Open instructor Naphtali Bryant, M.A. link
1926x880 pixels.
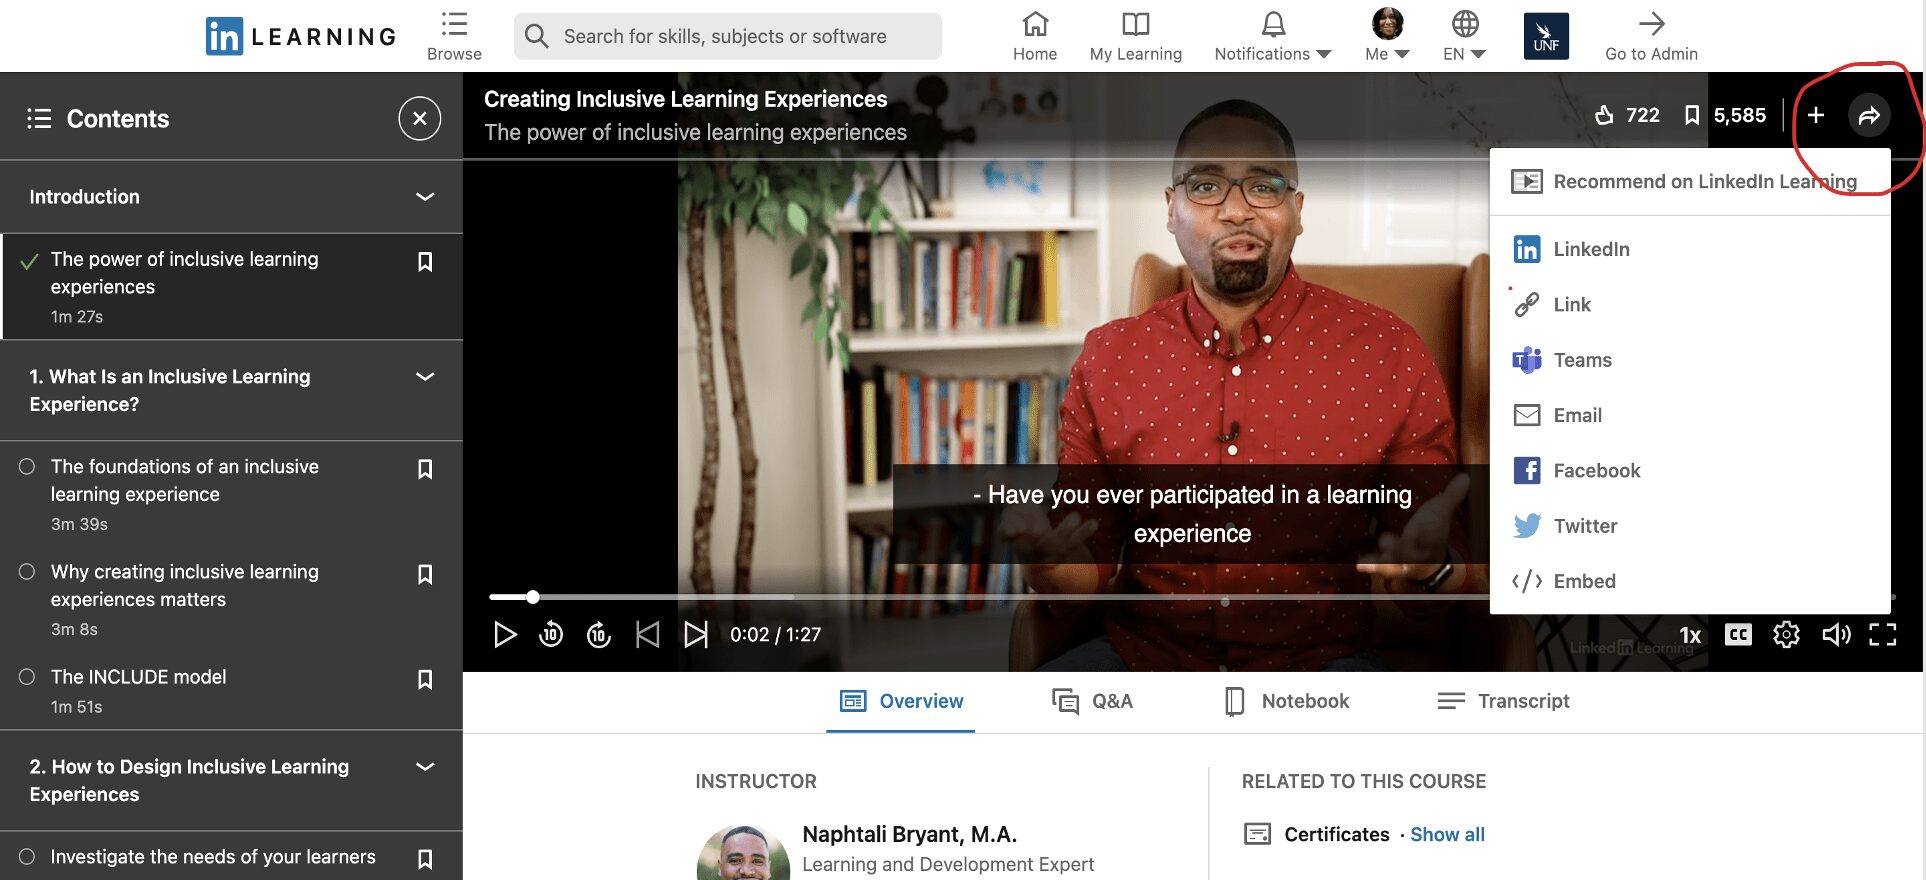tap(910, 834)
